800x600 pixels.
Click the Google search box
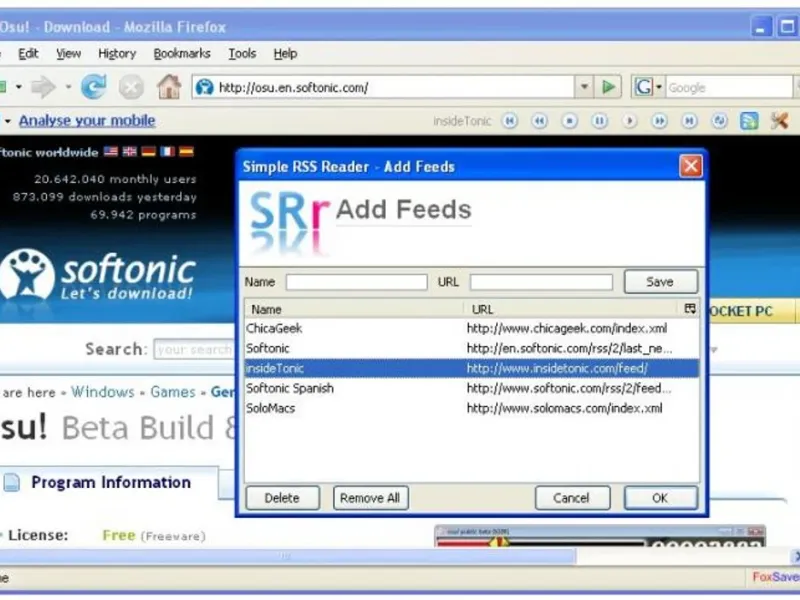tap(729, 87)
